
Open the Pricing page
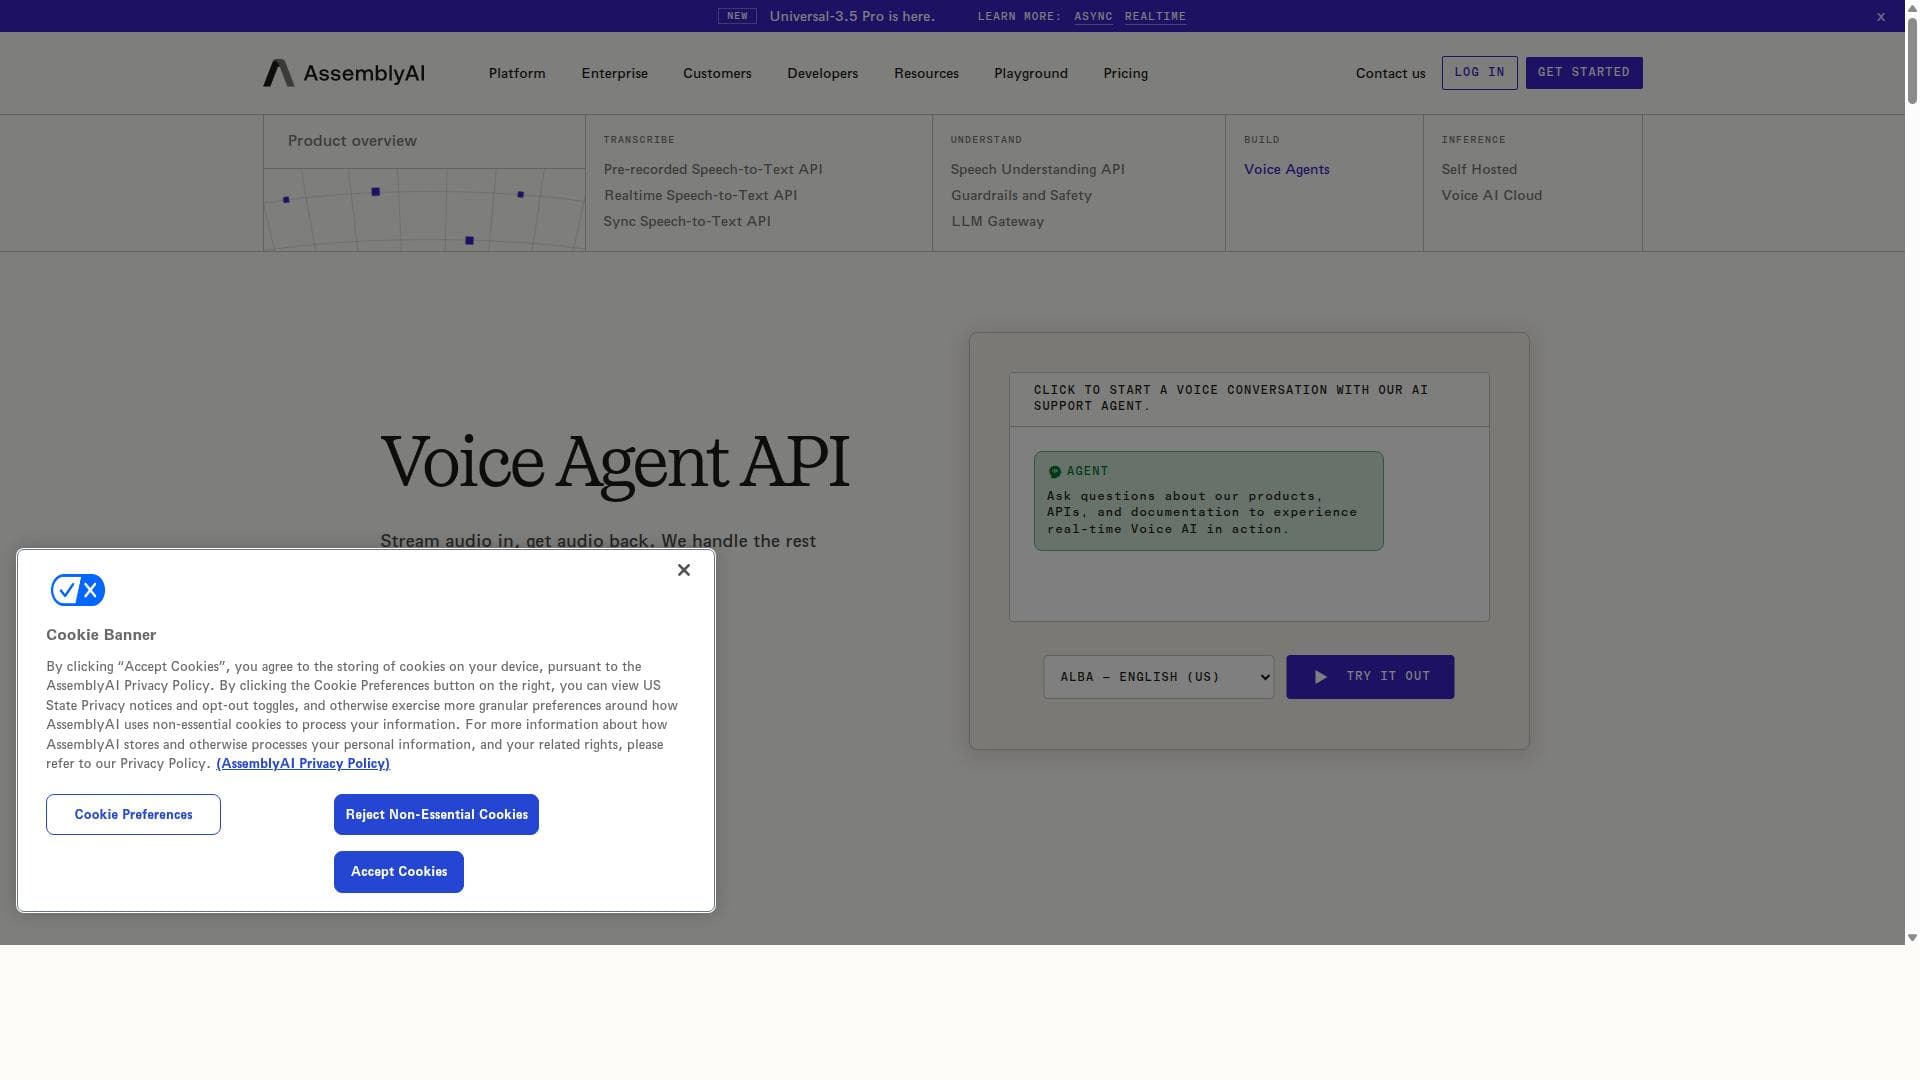pos(1126,73)
